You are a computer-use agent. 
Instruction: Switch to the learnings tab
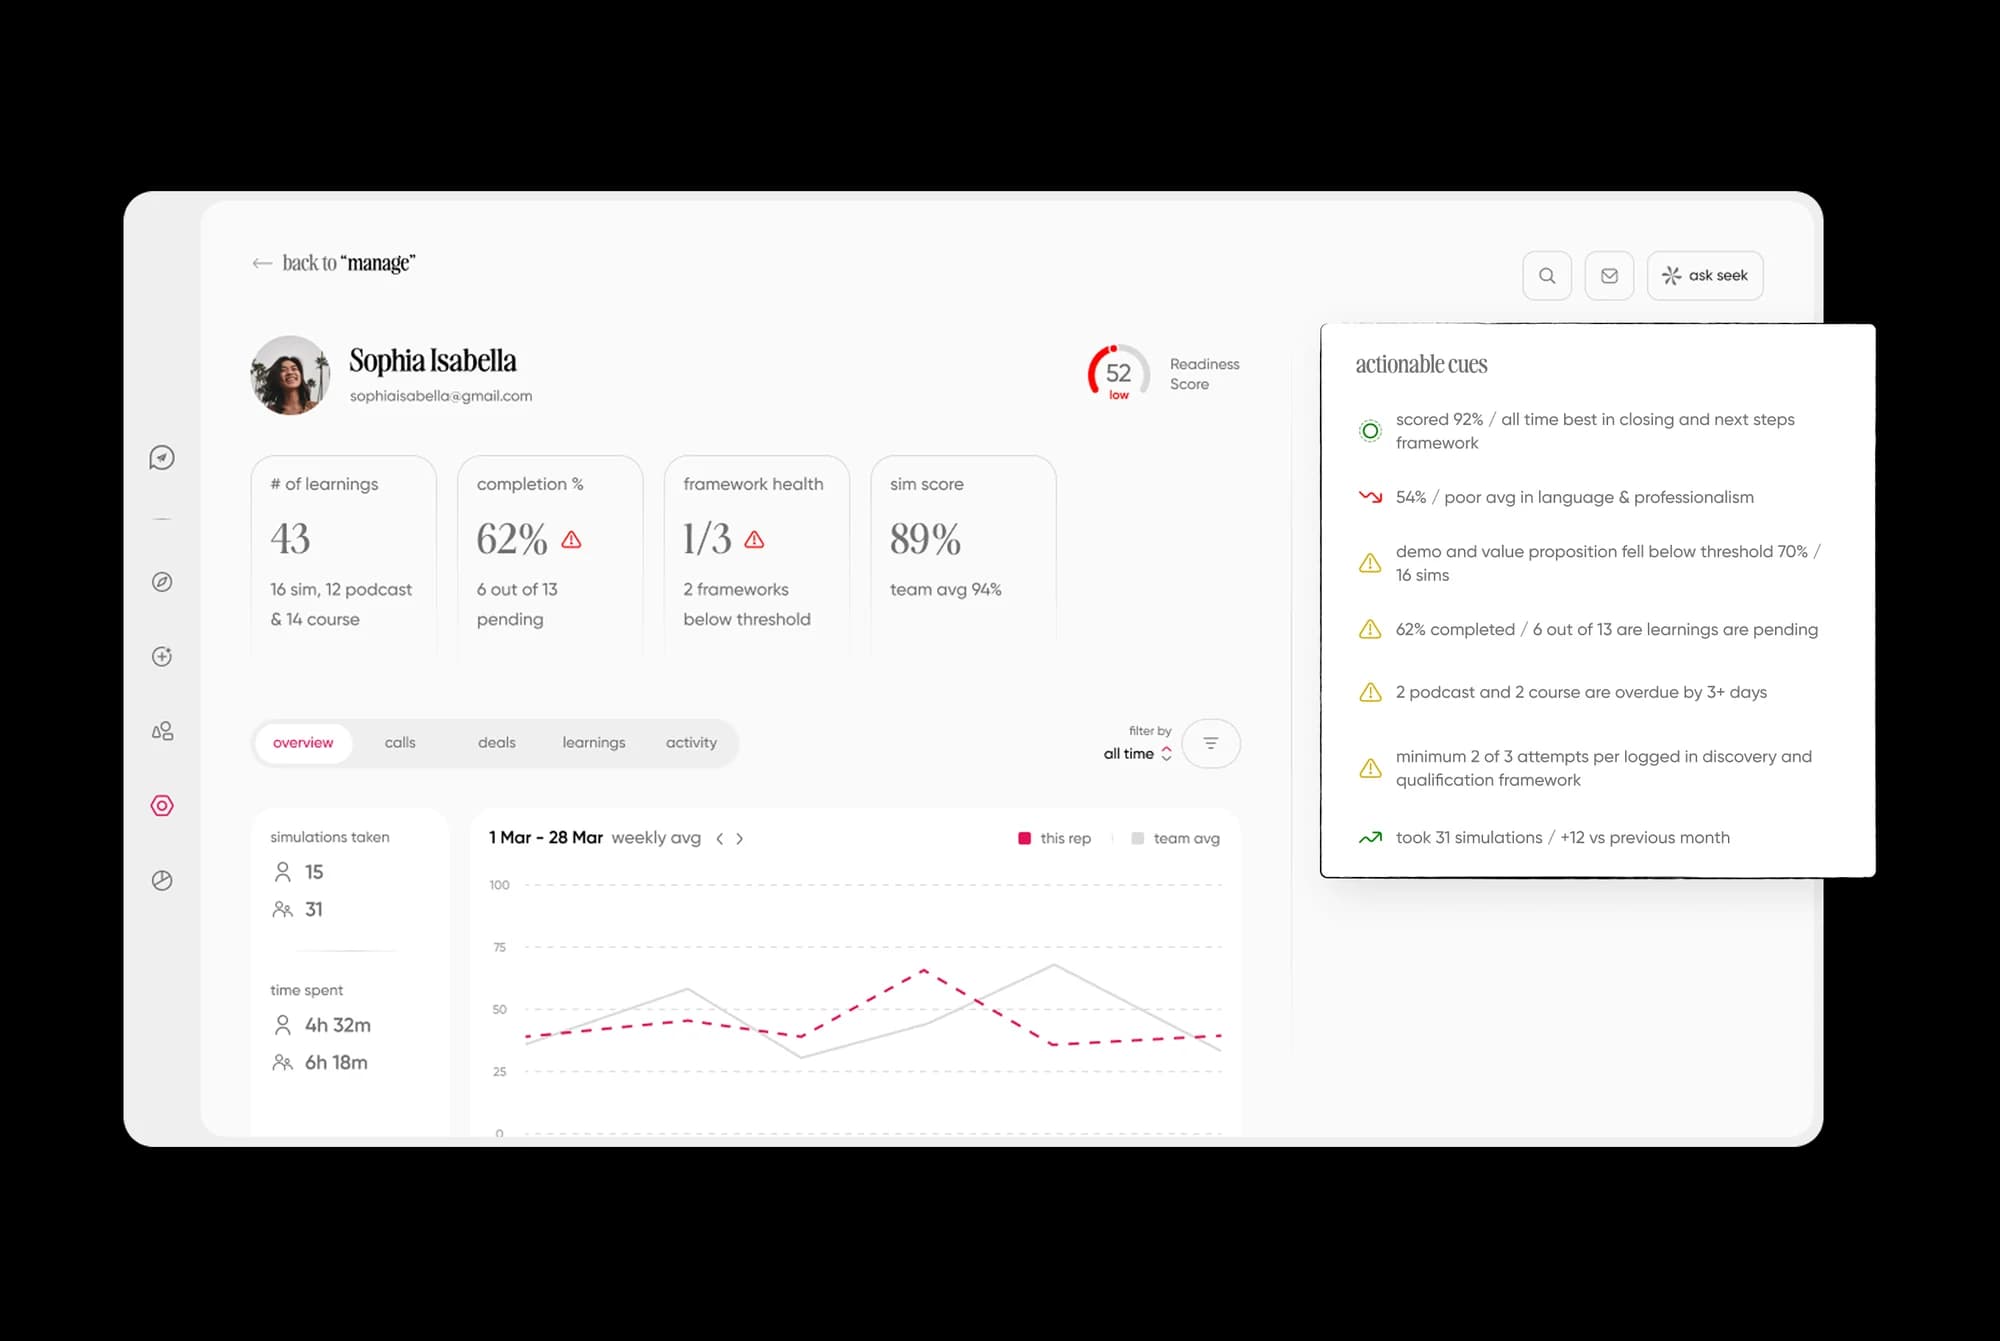(594, 743)
